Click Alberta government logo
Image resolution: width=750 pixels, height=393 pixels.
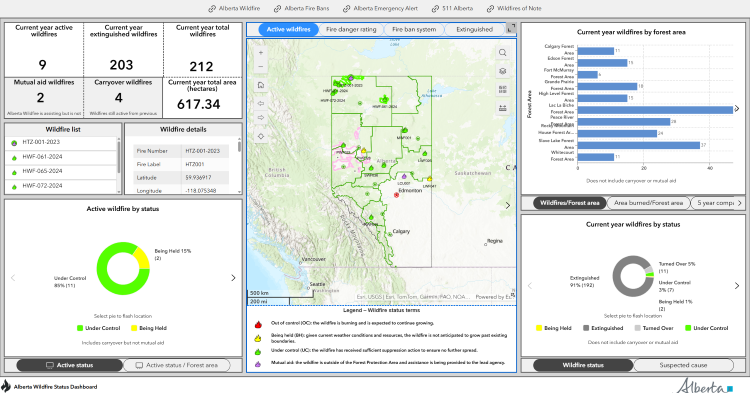coord(704,386)
